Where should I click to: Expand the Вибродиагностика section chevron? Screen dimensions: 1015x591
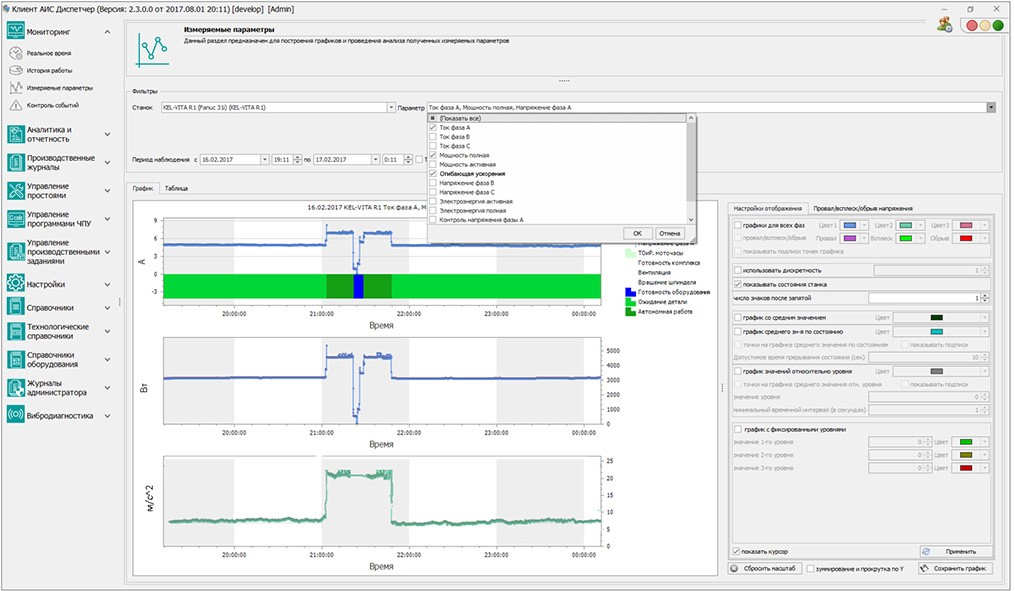(107, 416)
